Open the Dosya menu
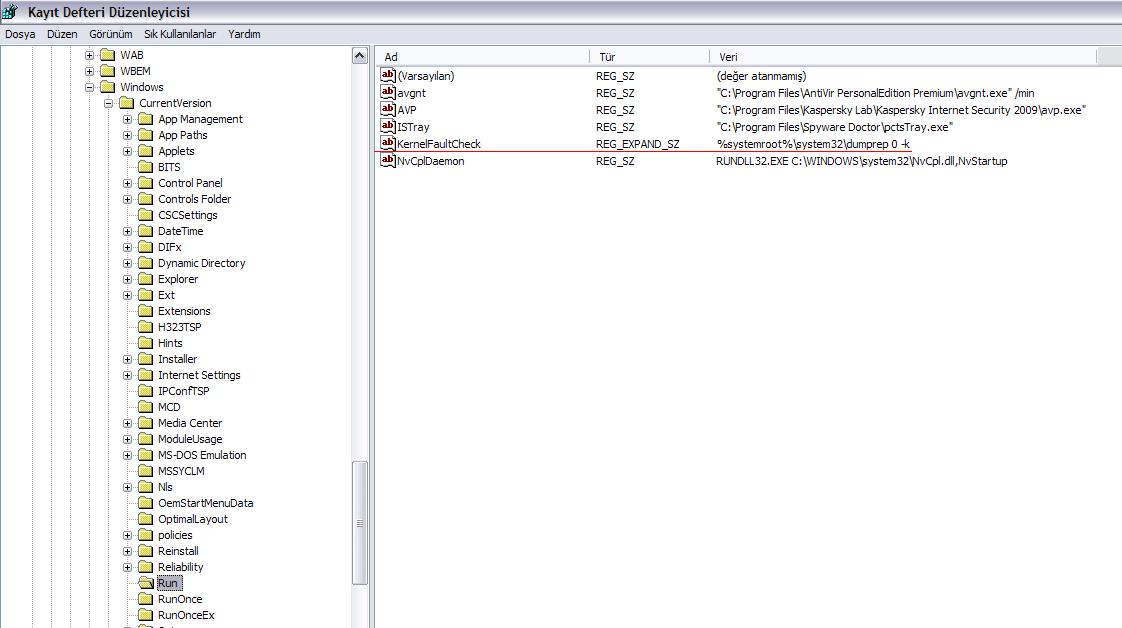1122x628 pixels. pyautogui.click(x=20, y=34)
